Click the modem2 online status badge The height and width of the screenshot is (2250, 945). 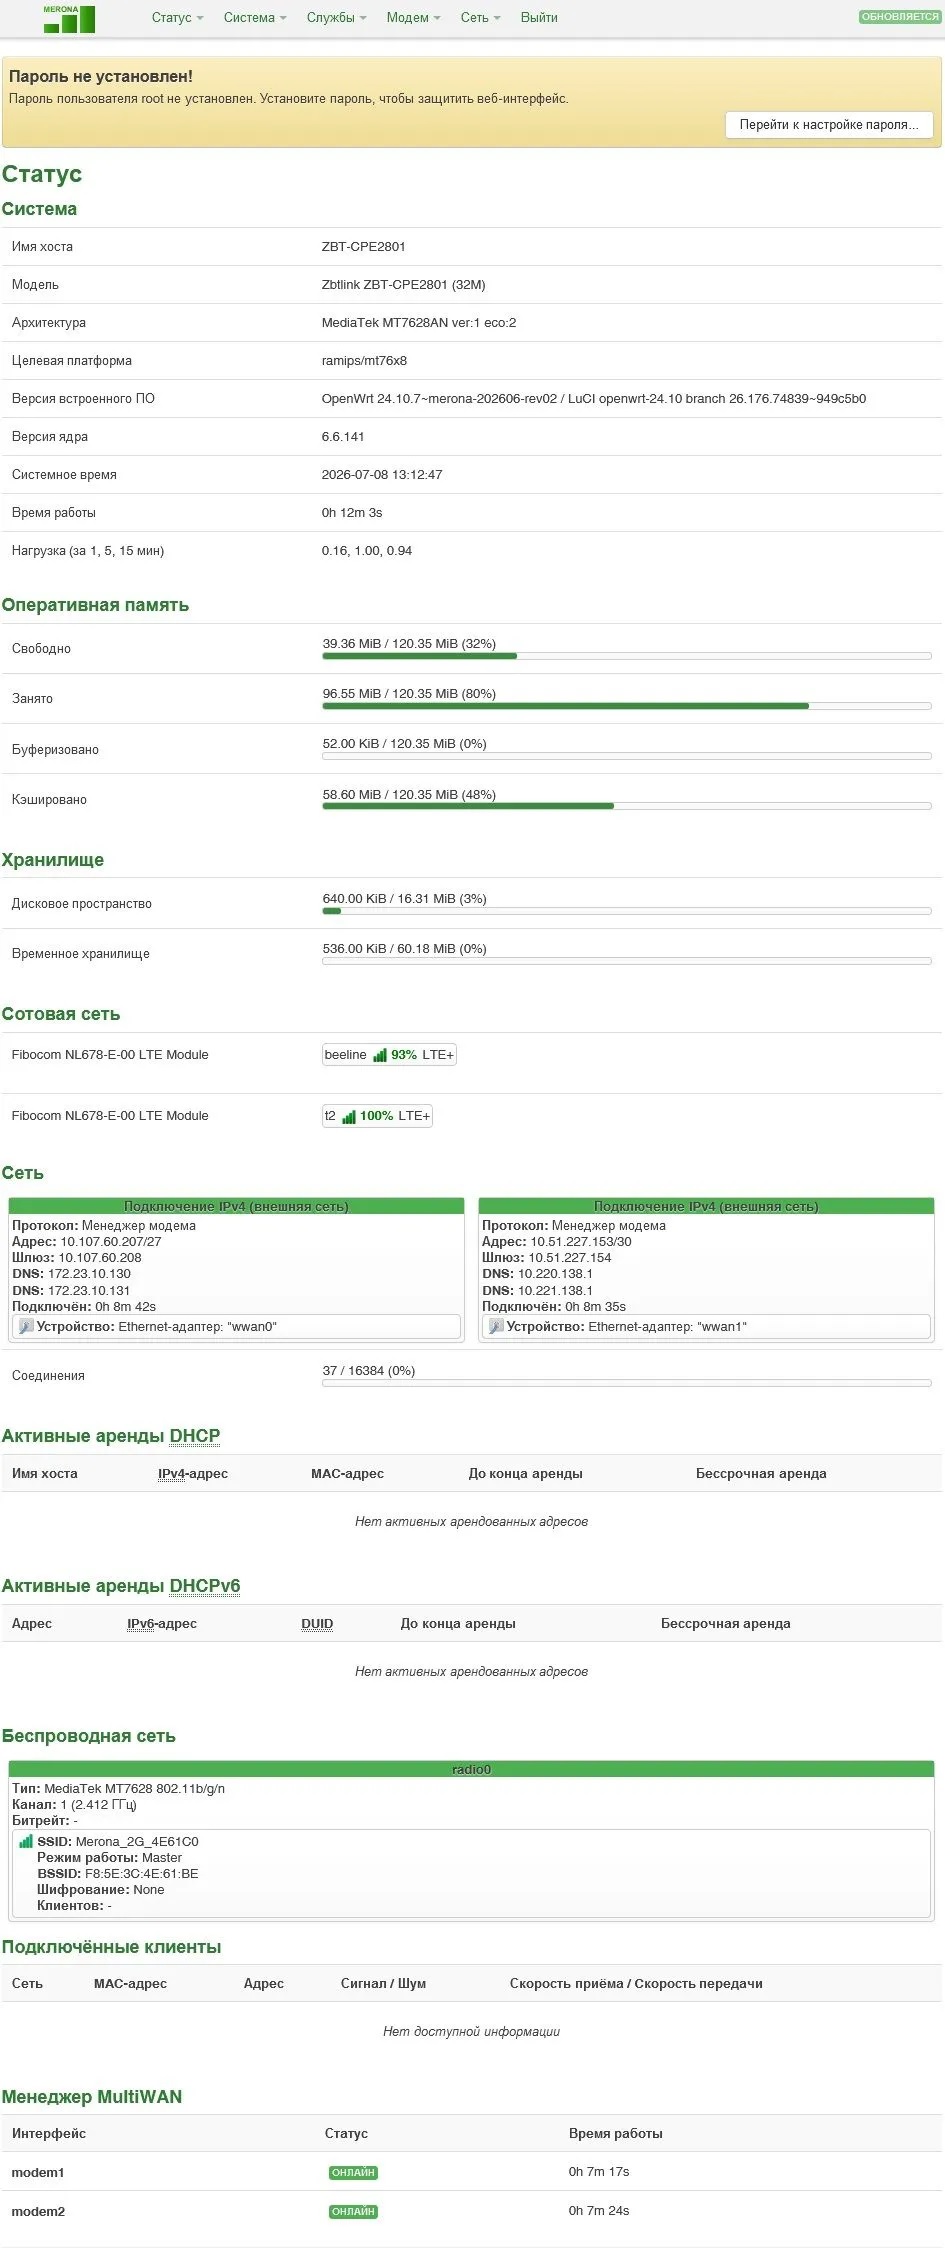pyautogui.click(x=353, y=2211)
